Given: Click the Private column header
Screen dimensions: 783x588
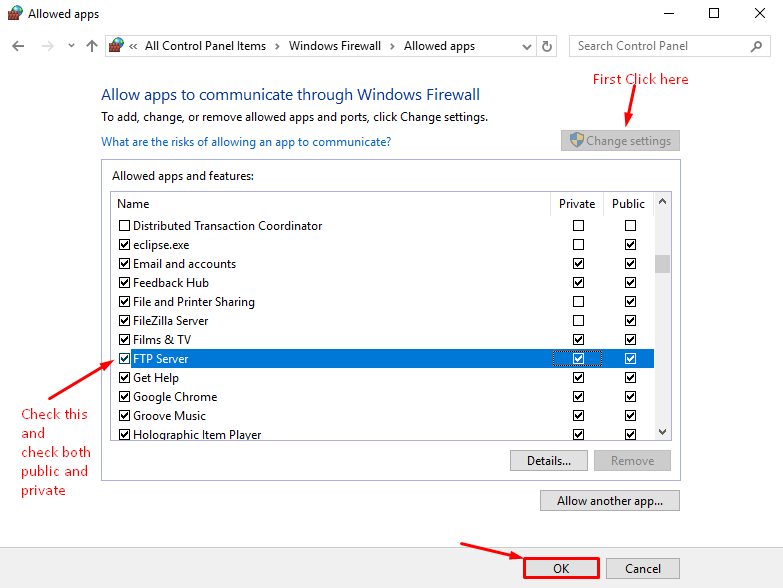Looking at the screenshot, I should (x=577, y=204).
